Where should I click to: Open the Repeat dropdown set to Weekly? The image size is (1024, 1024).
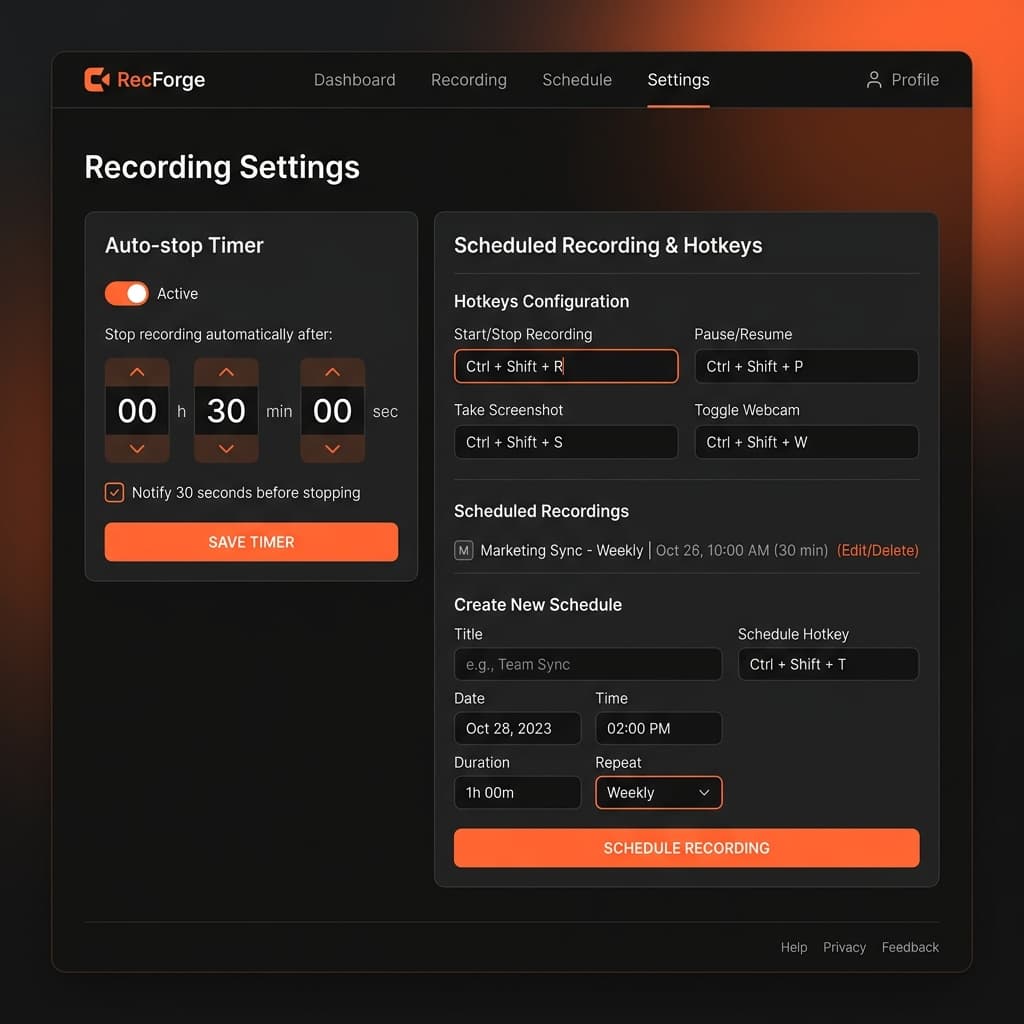coord(658,792)
